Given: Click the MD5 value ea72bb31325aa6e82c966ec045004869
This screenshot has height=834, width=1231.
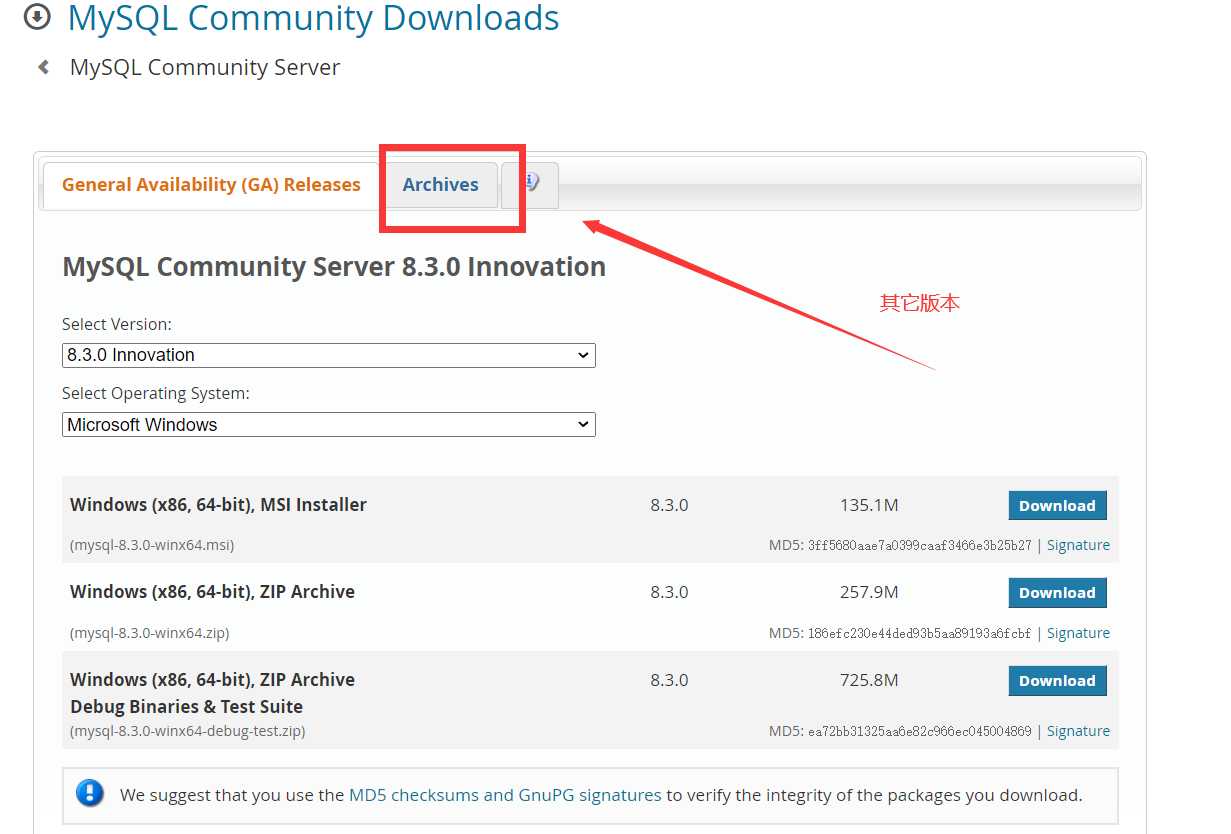Looking at the screenshot, I should [x=919, y=732].
